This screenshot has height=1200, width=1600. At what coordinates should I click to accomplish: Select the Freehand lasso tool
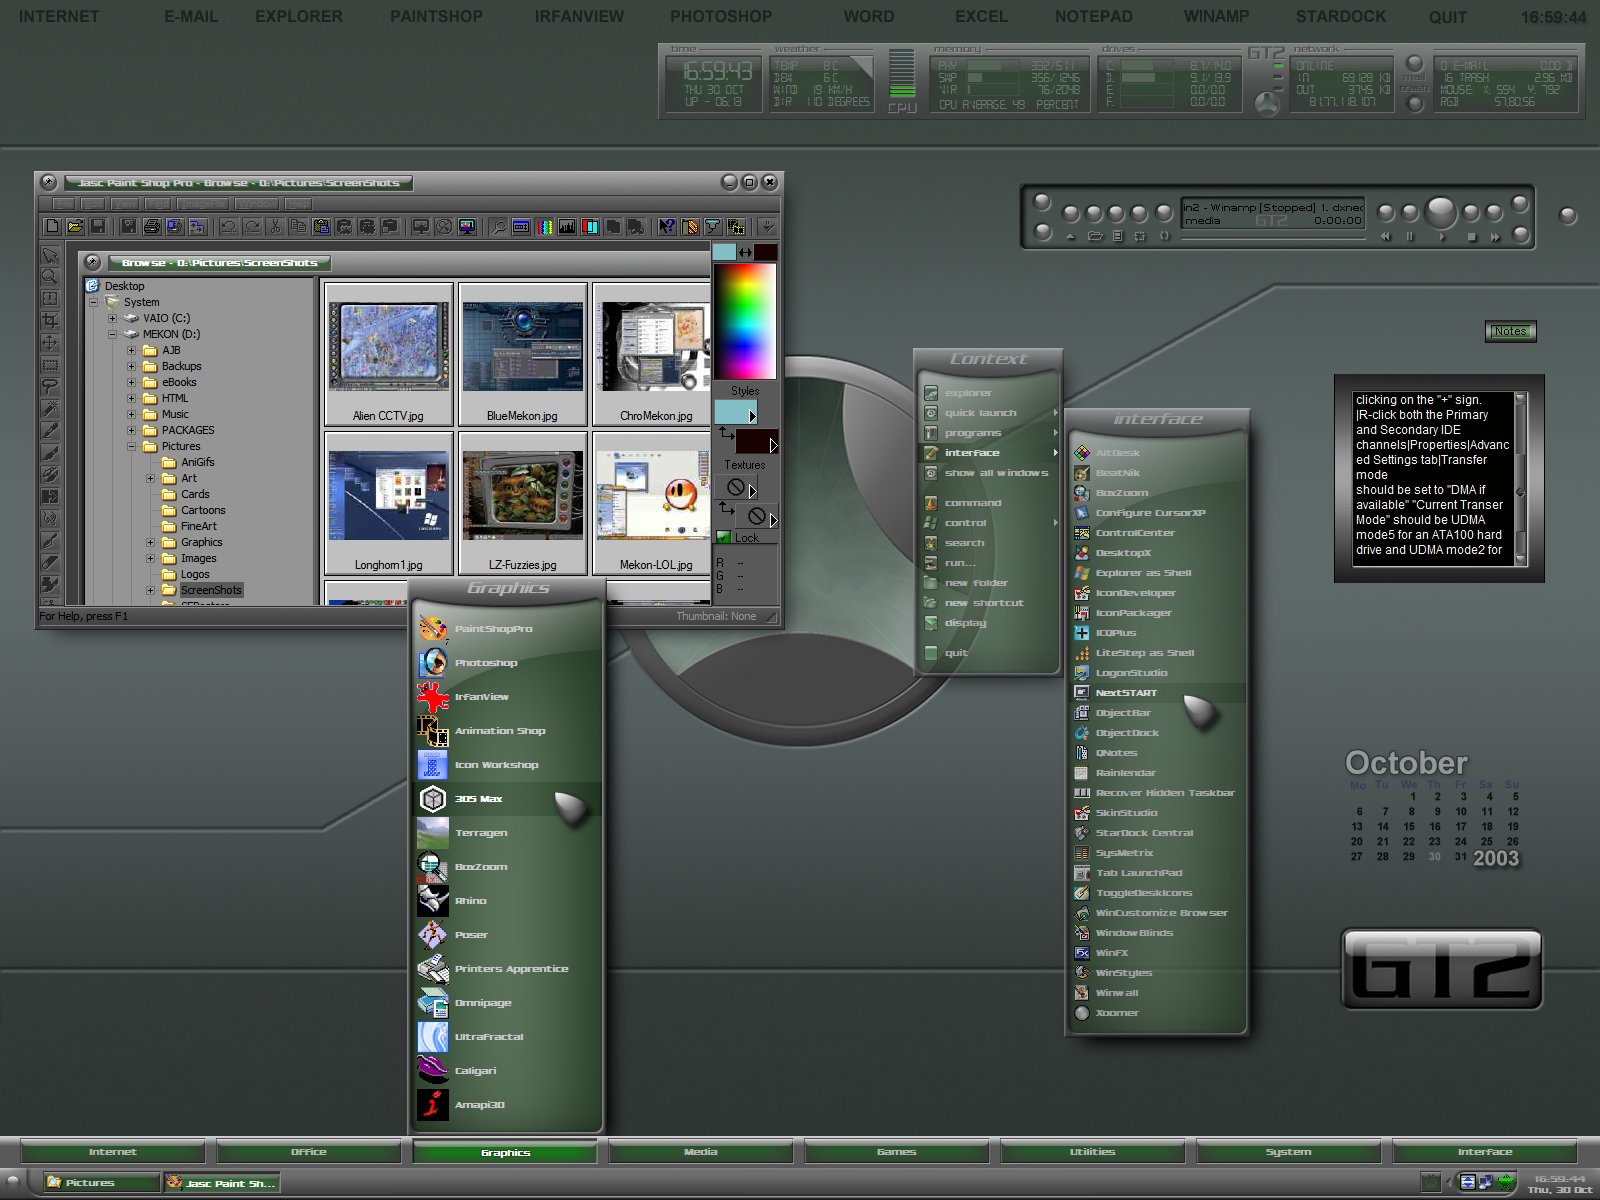pos(50,386)
